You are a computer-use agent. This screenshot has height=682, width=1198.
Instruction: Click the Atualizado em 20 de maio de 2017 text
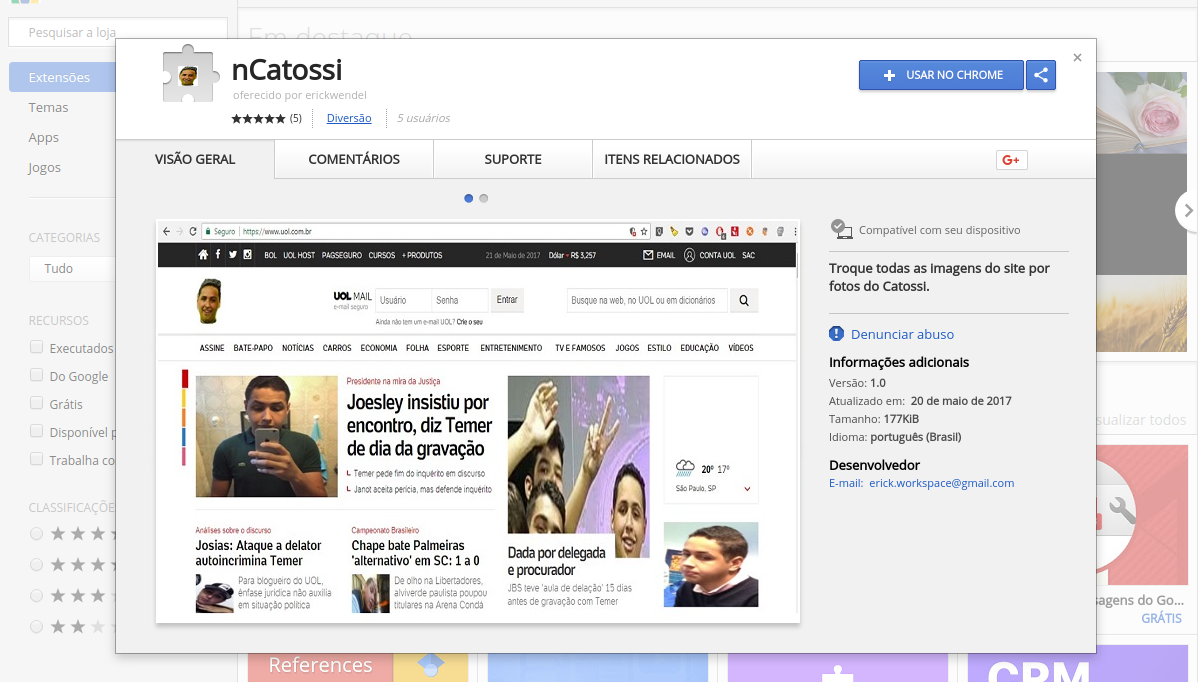click(x=920, y=401)
